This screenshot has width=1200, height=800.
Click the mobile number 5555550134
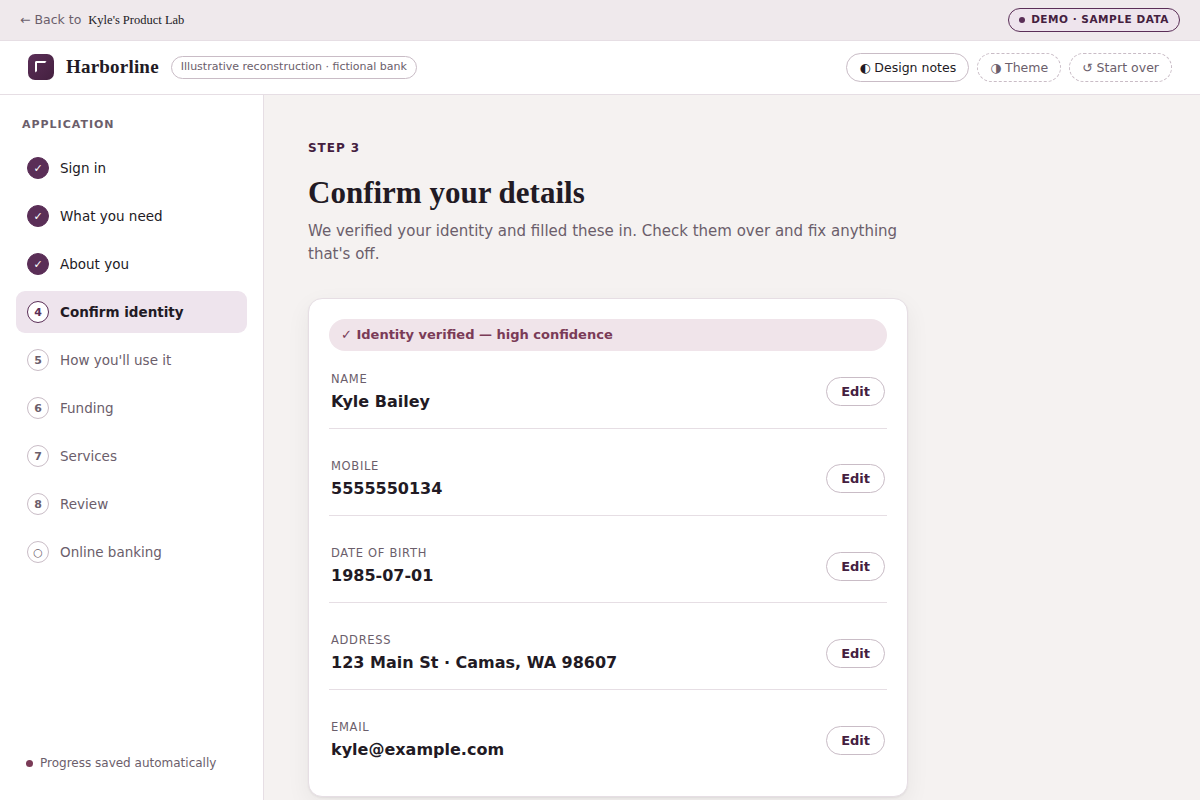point(386,489)
